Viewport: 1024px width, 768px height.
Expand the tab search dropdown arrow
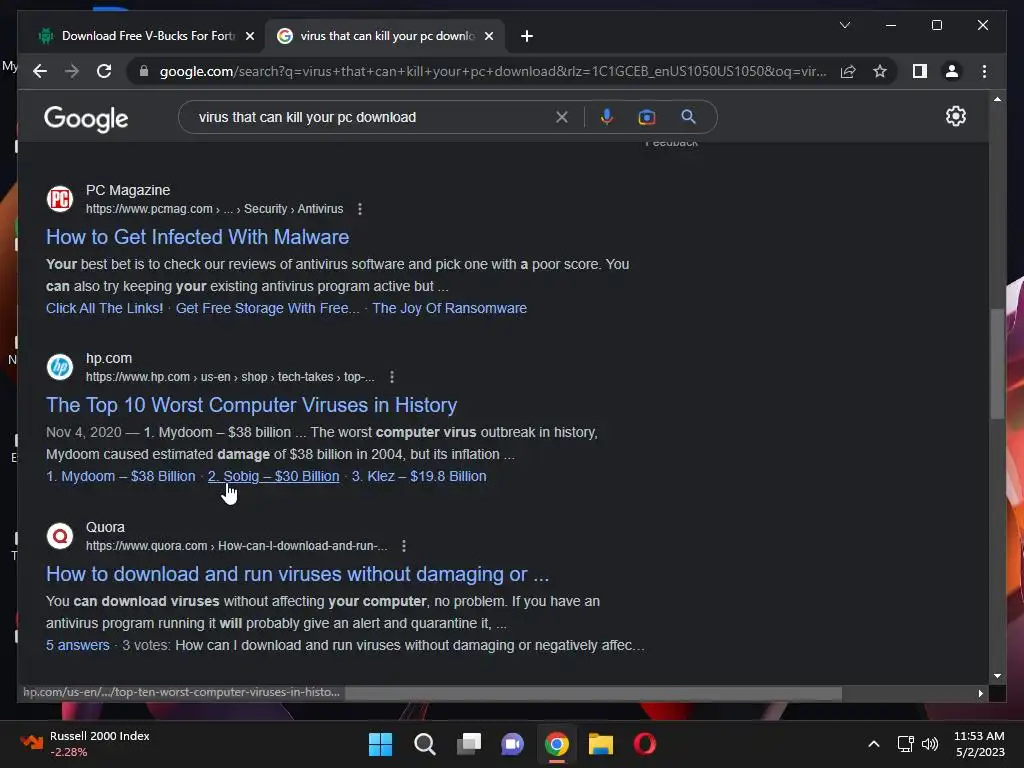[844, 25]
